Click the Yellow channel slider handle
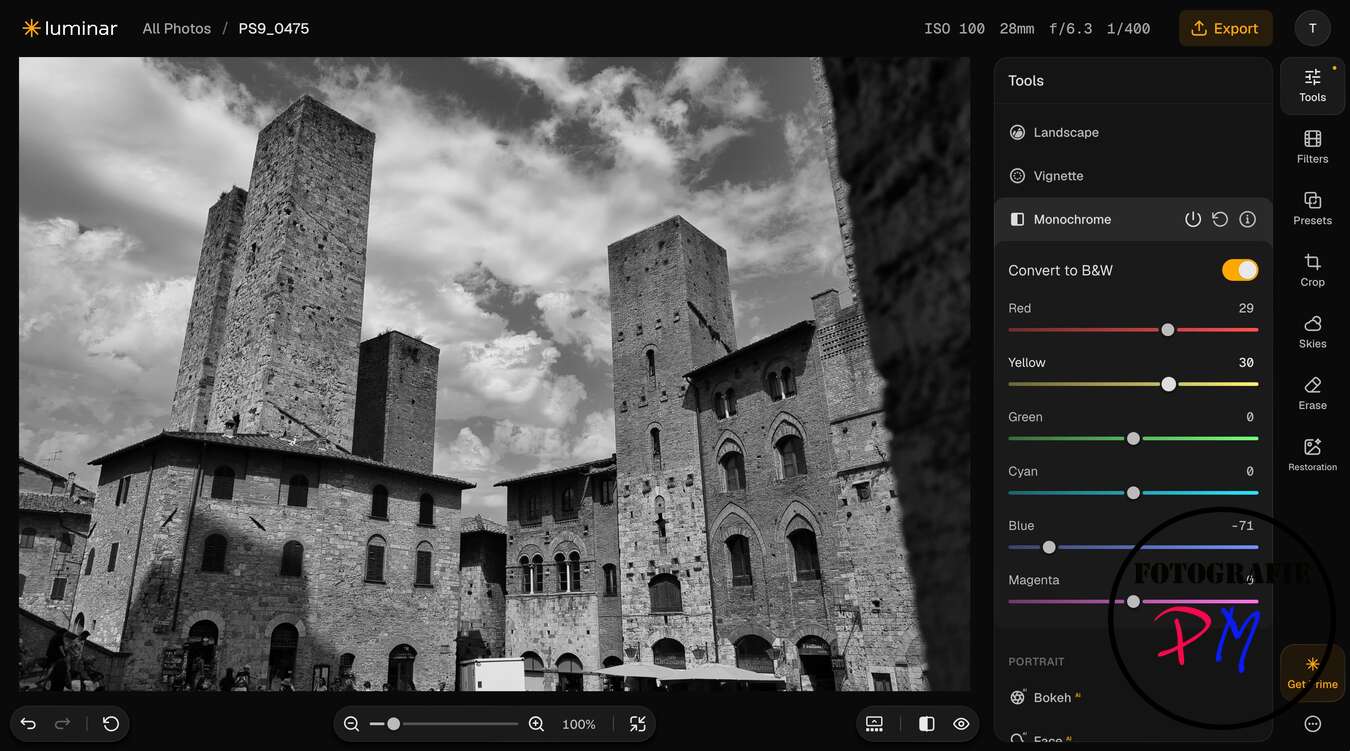Viewport: 1350px width, 751px height. click(x=1169, y=384)
